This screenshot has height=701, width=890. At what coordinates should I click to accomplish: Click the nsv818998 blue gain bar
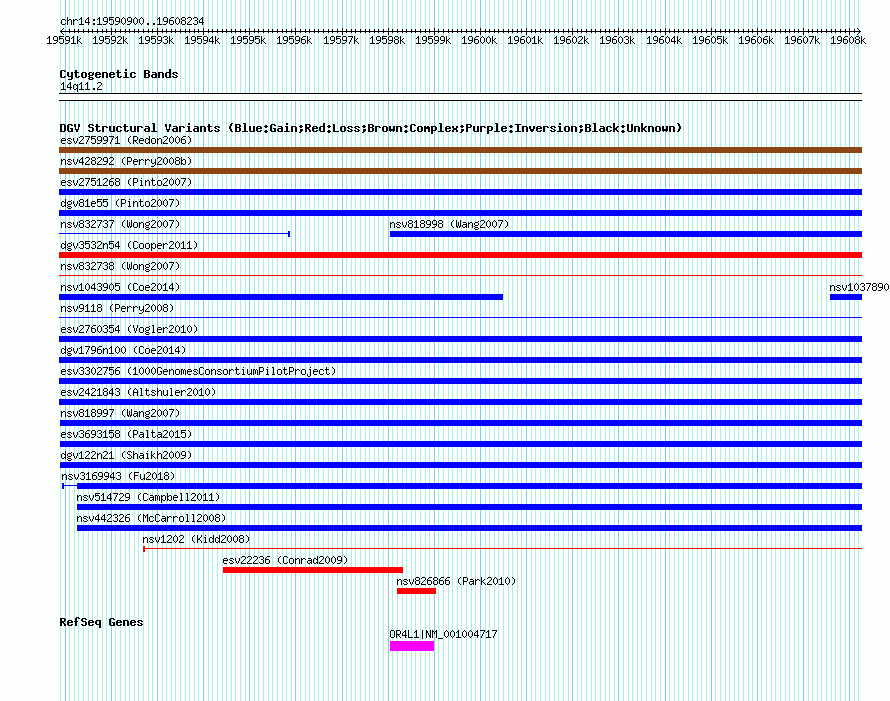626,234
